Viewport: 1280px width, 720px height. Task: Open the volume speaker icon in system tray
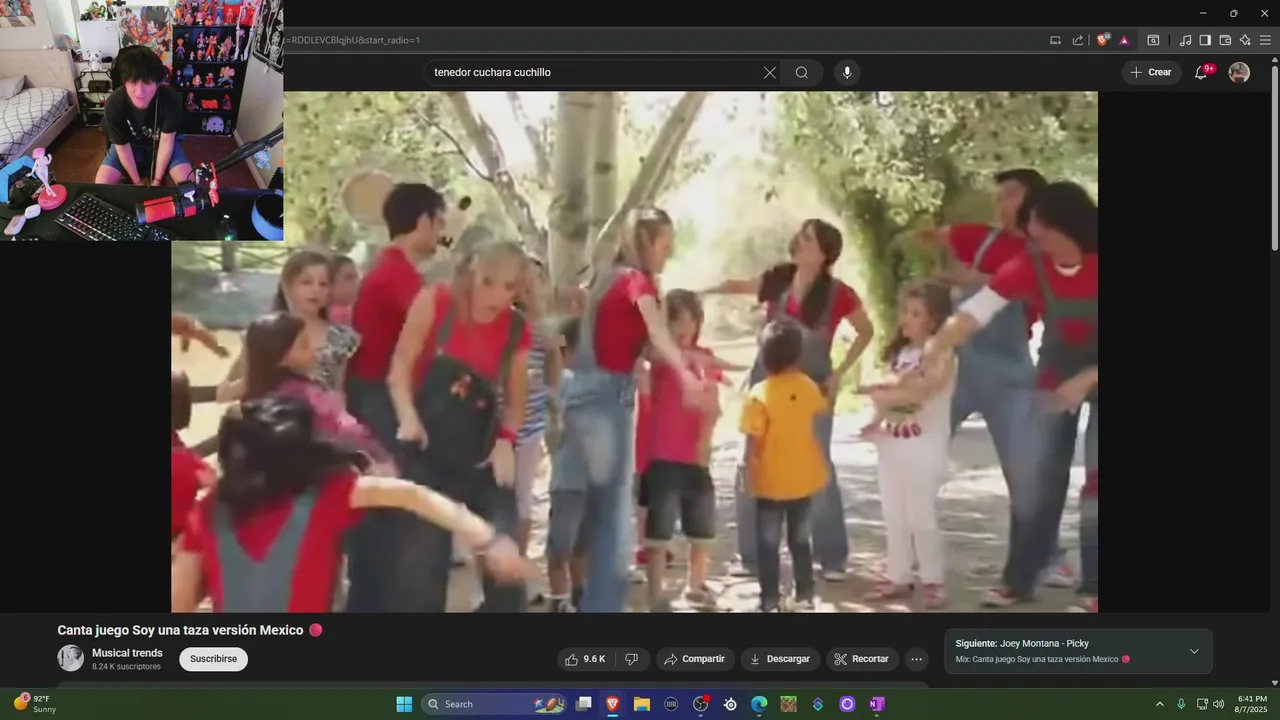[x=1218, y=704]
